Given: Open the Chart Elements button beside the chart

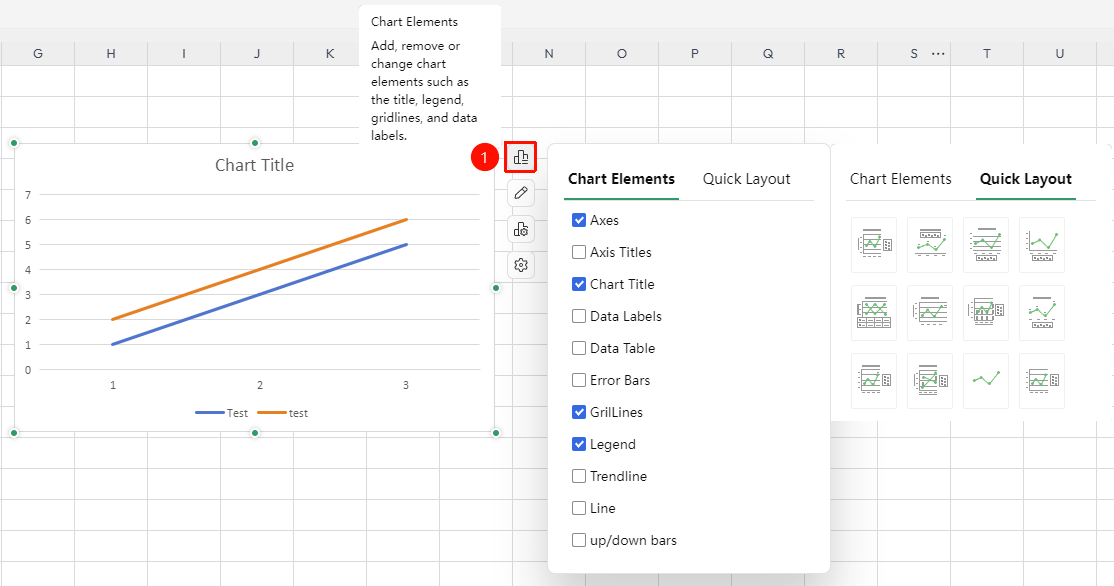Looking at the screenshot, I should (x=521, y=158).
